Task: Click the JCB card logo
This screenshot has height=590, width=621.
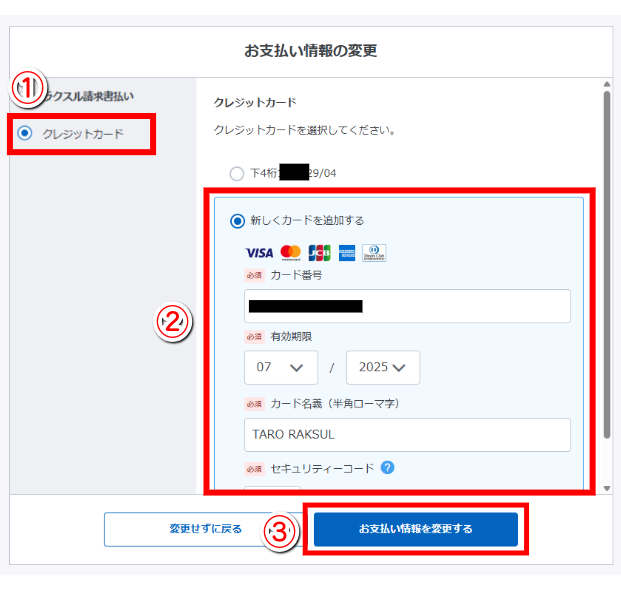Action: [x=319, y=252]
